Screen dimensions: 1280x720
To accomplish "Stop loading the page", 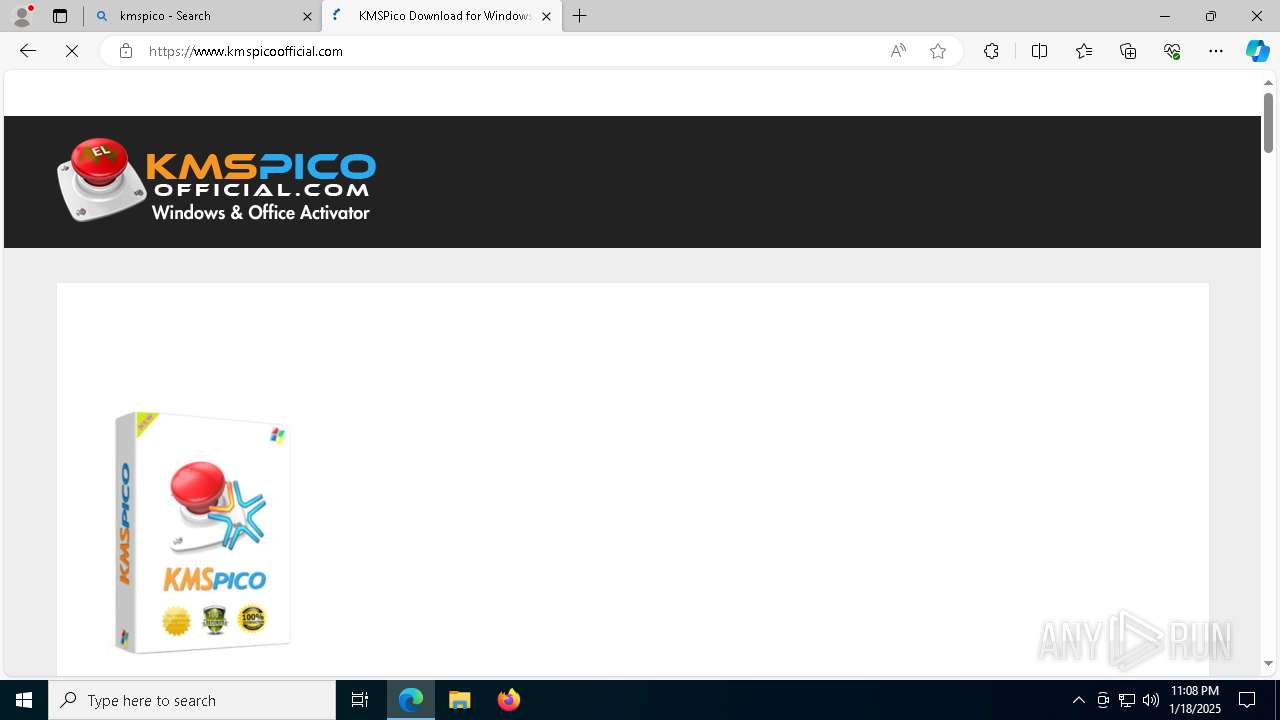I will tap(72, 51).
